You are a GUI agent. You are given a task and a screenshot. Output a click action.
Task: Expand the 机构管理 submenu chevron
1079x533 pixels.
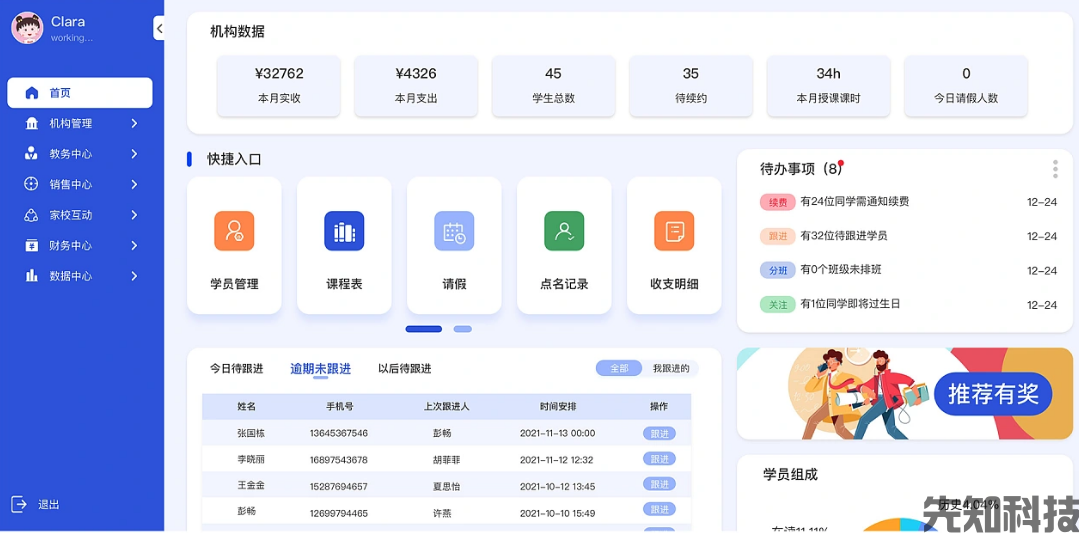tap(134, 124)
